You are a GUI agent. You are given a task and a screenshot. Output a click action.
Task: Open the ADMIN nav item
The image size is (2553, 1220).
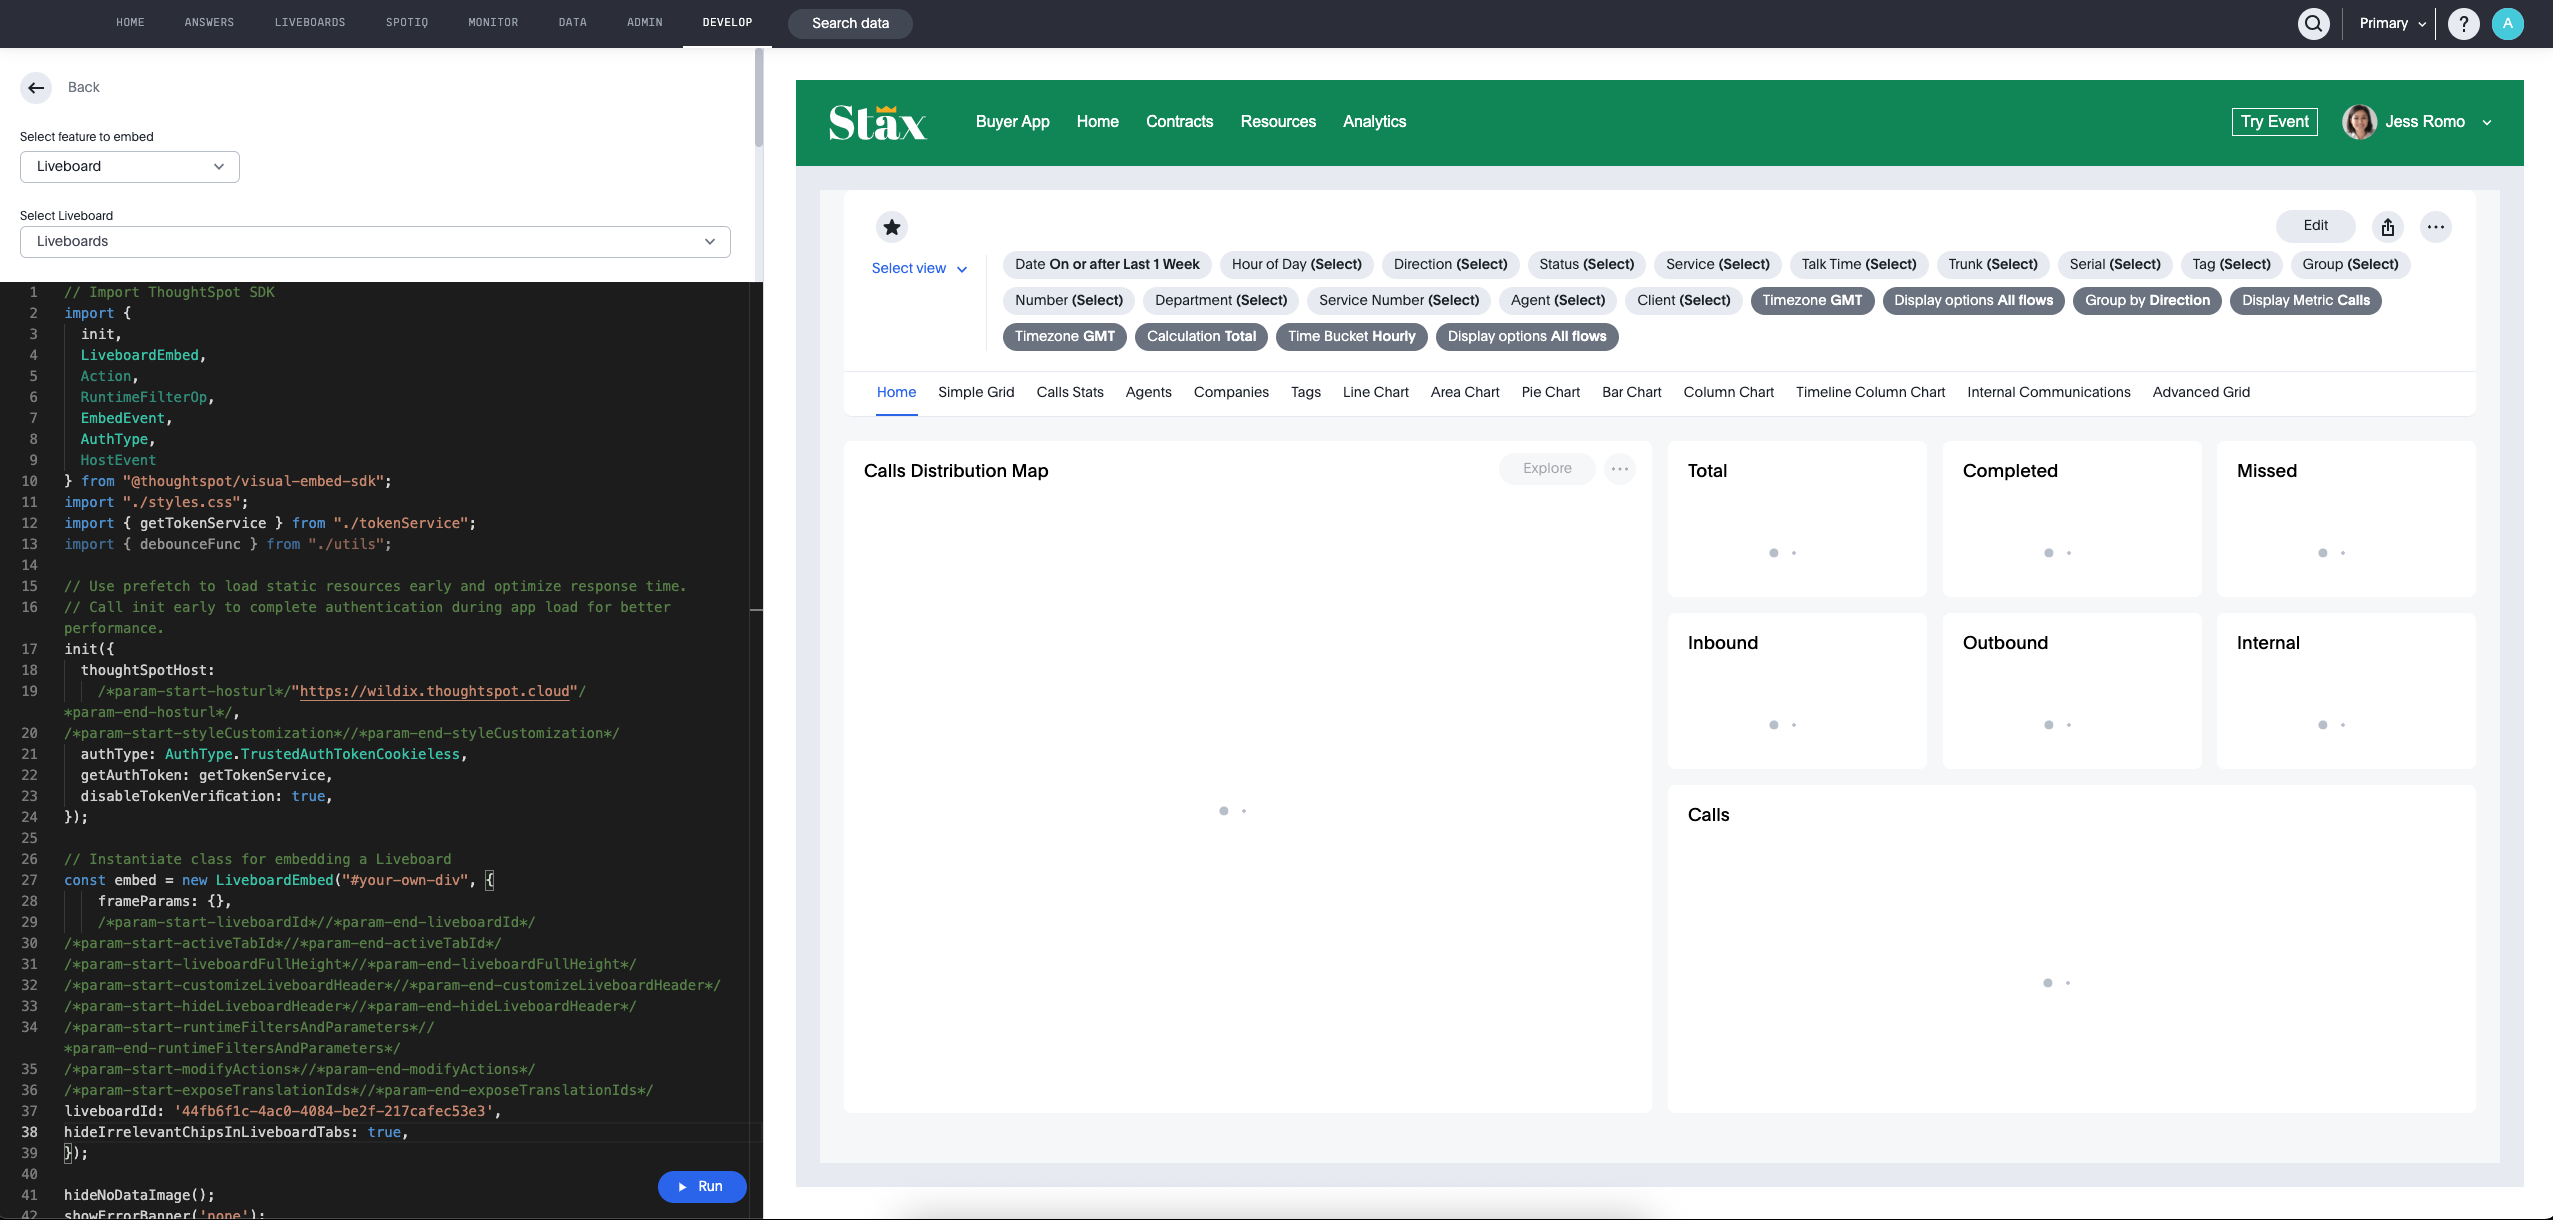(645, 23)
